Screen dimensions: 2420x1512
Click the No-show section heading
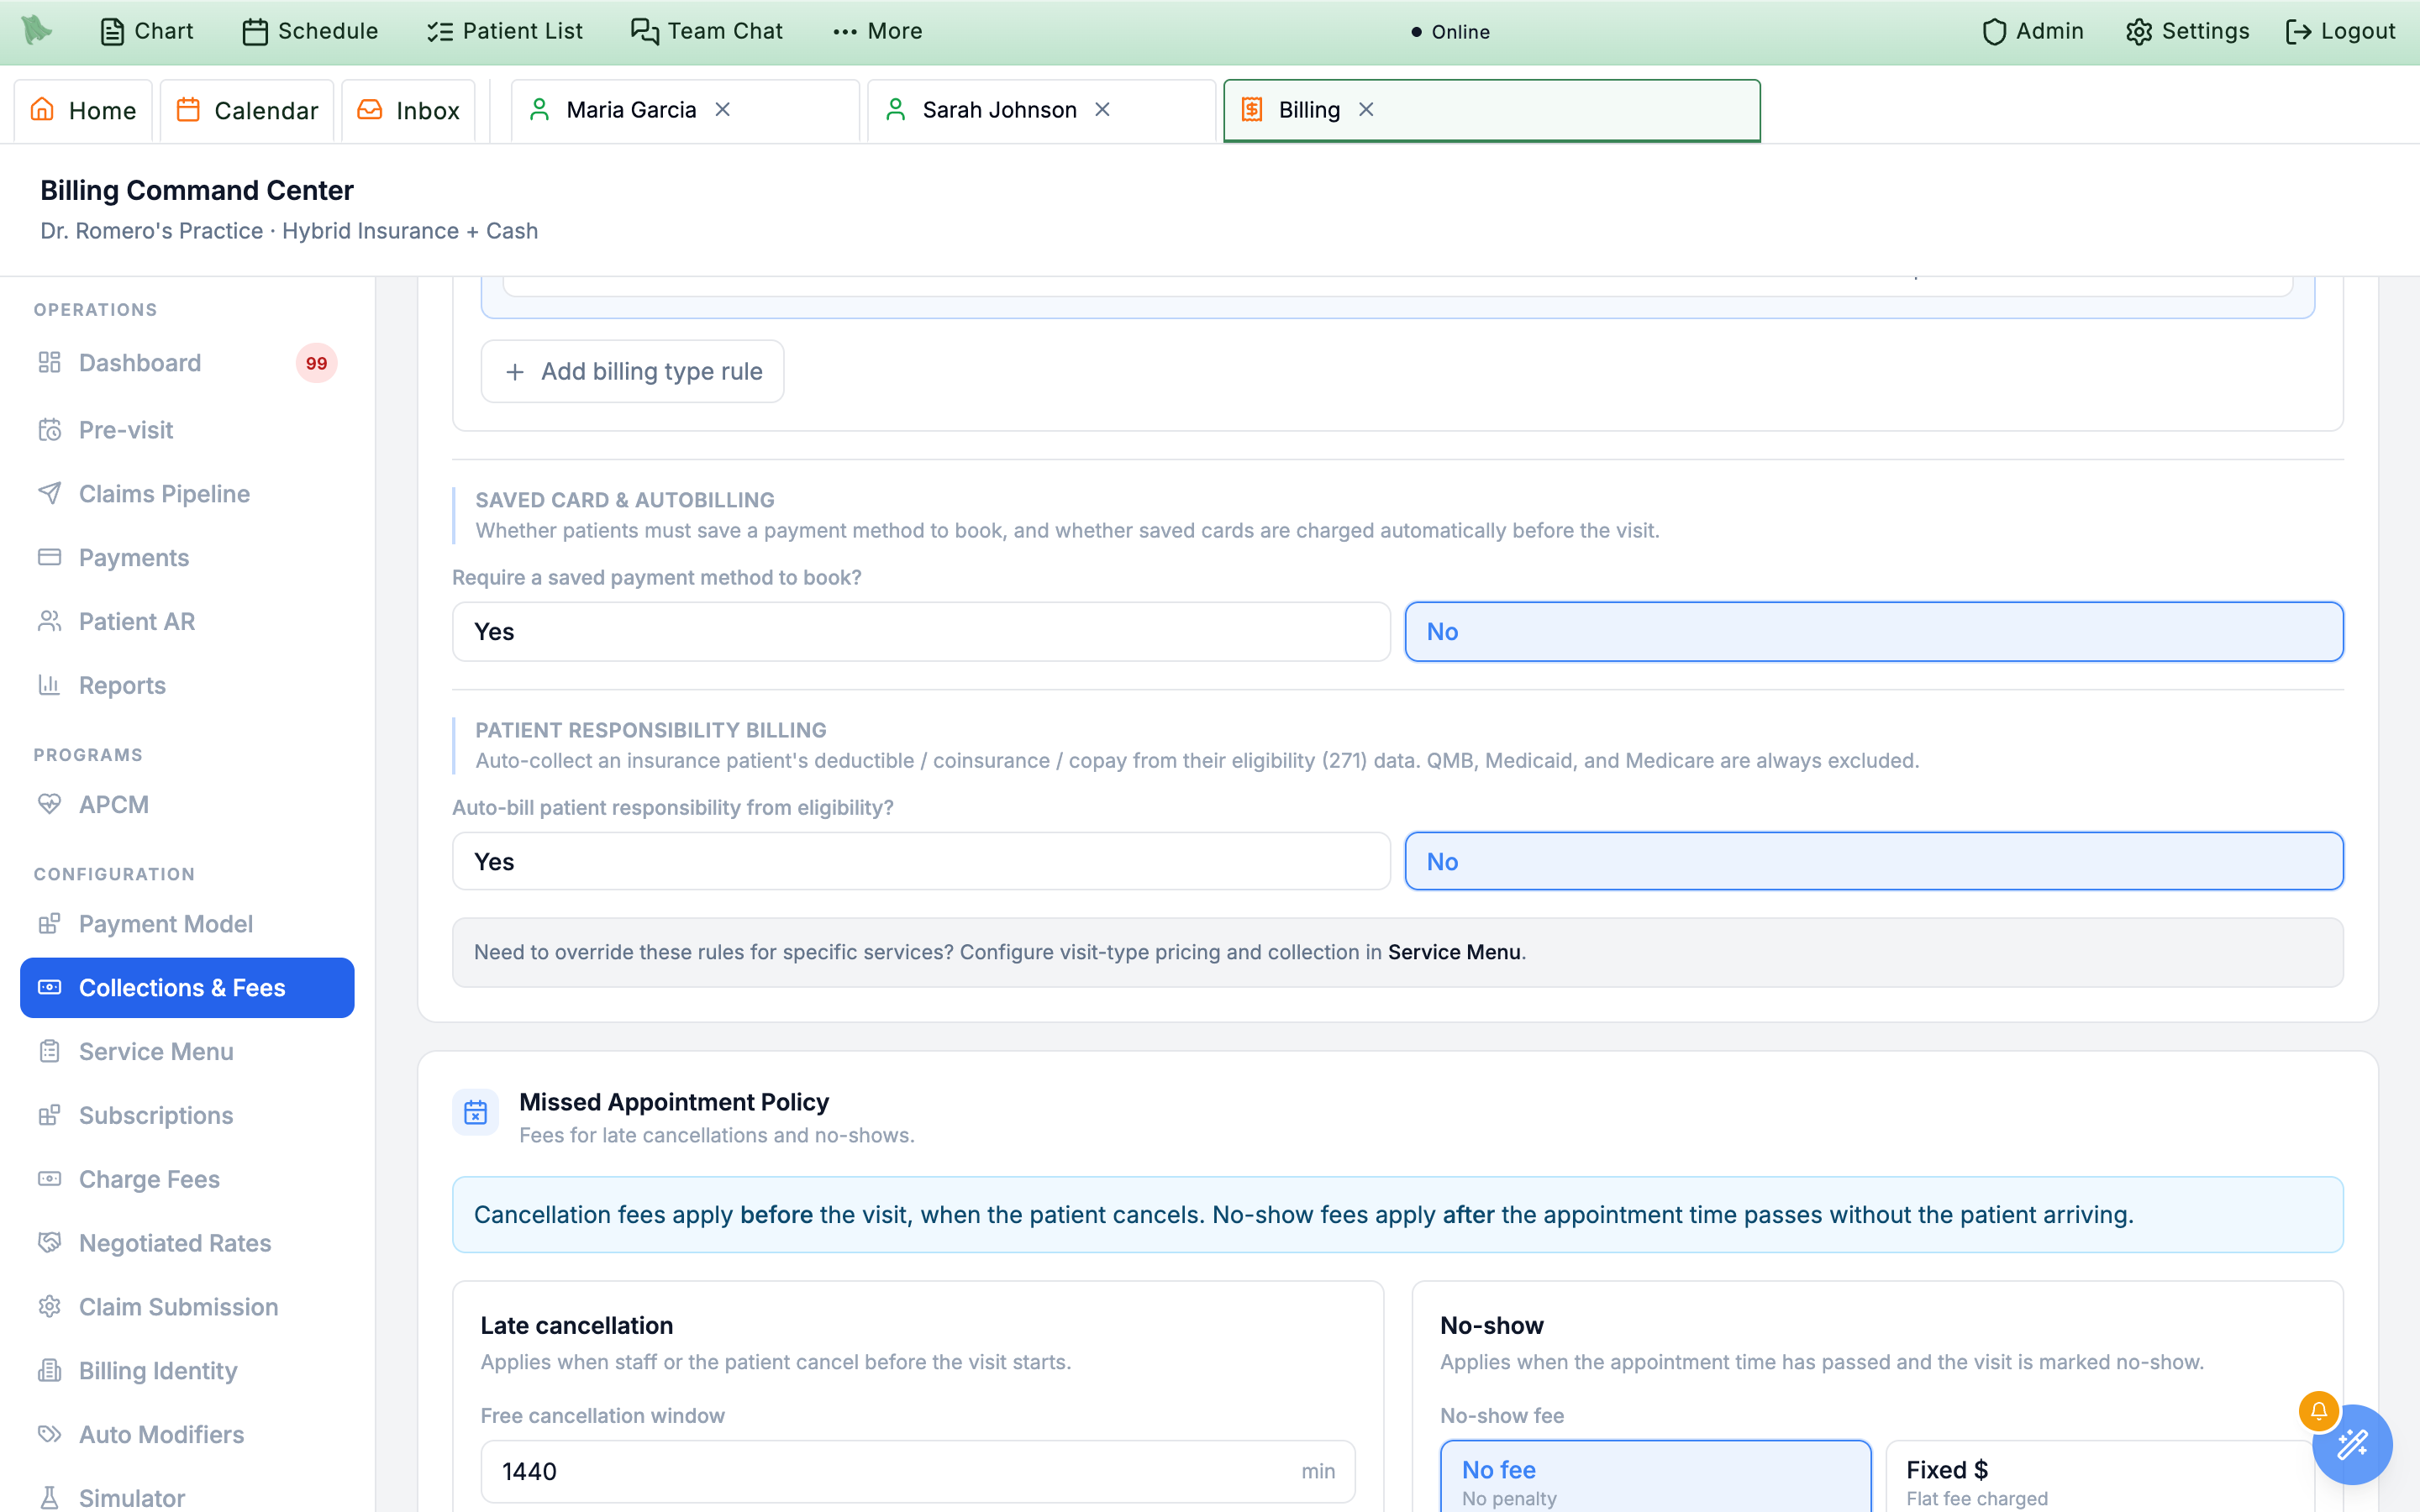1492,1325
